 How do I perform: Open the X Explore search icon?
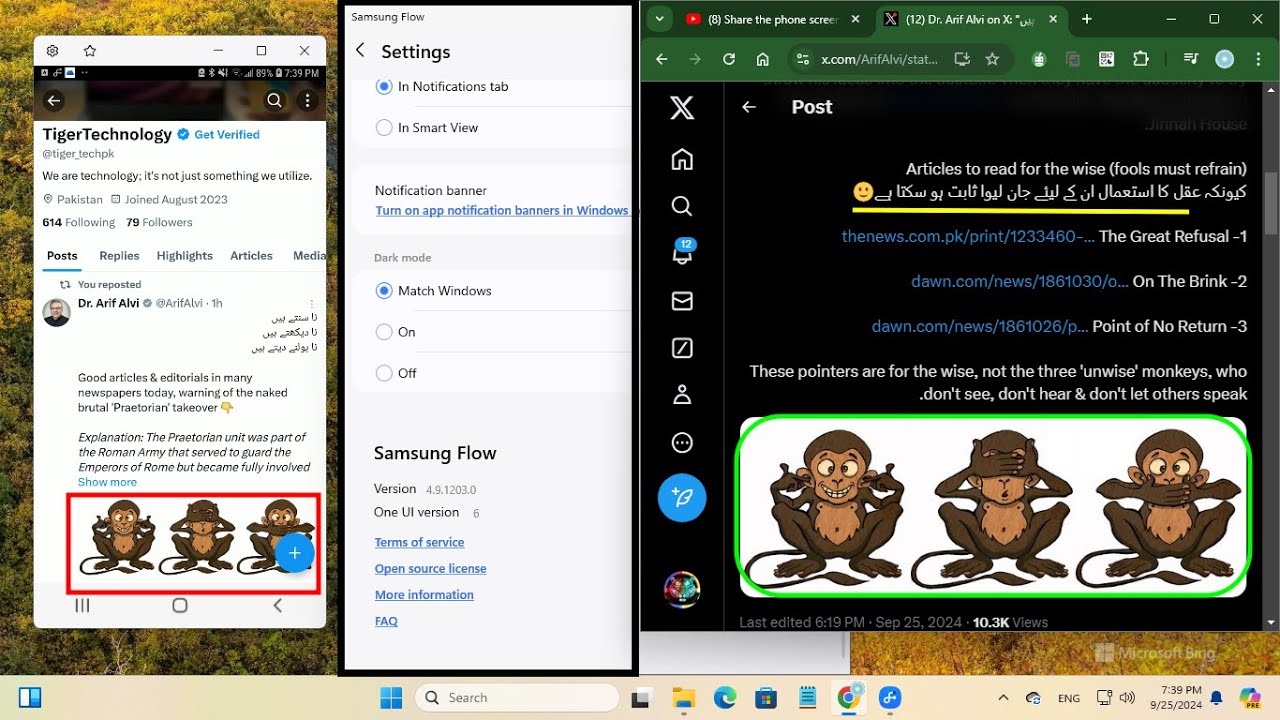point(682,206)
